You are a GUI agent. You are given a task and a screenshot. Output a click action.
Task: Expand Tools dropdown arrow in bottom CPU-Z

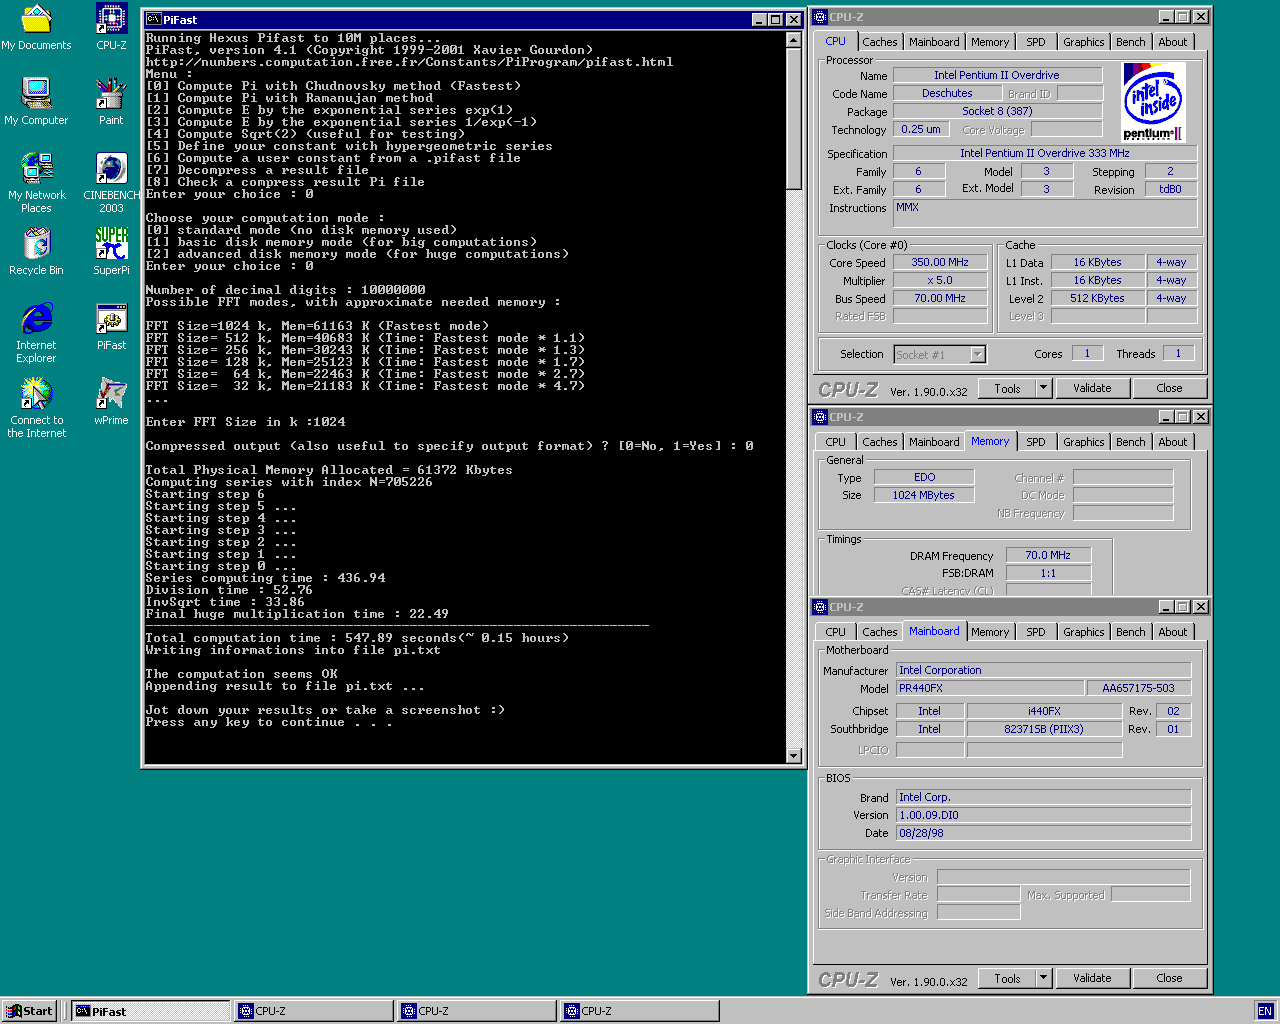point(1044,978)
